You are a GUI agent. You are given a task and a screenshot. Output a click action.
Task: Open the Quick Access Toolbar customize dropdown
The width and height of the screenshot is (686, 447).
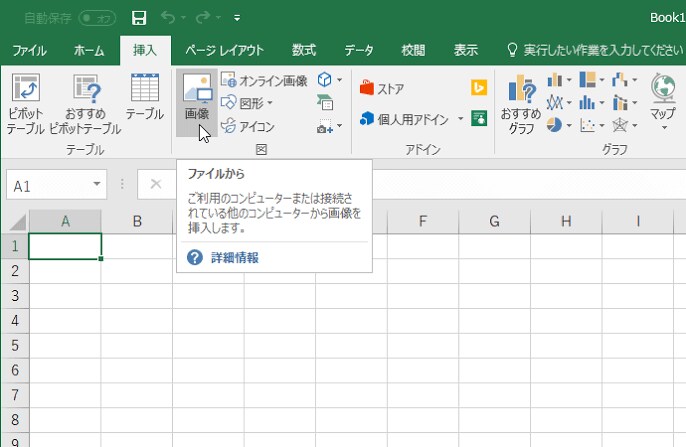pyautogui.click(x=237, y=18)
